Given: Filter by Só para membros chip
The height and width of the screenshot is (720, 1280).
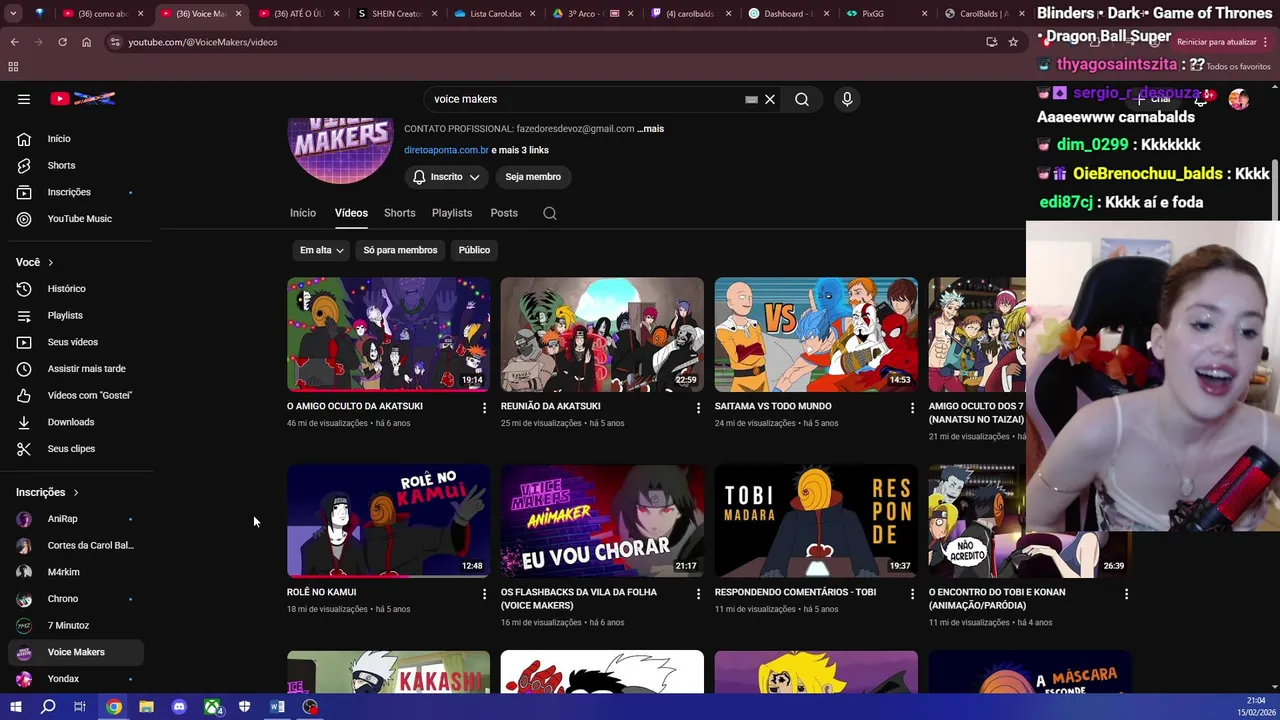Looking at the screenshot, I should click(x=400, y=250).
